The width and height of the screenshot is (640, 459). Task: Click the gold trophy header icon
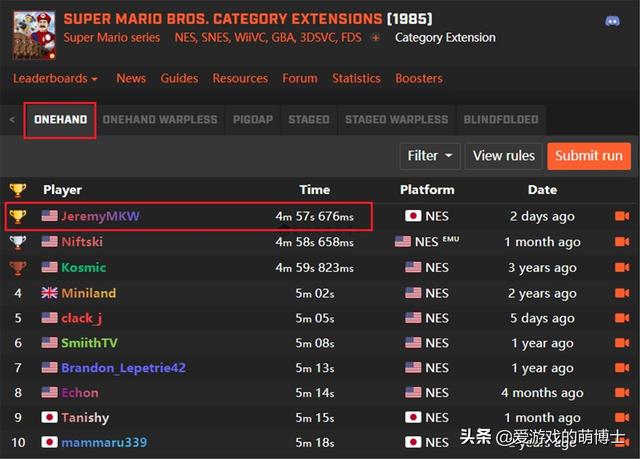pos(18,190)
